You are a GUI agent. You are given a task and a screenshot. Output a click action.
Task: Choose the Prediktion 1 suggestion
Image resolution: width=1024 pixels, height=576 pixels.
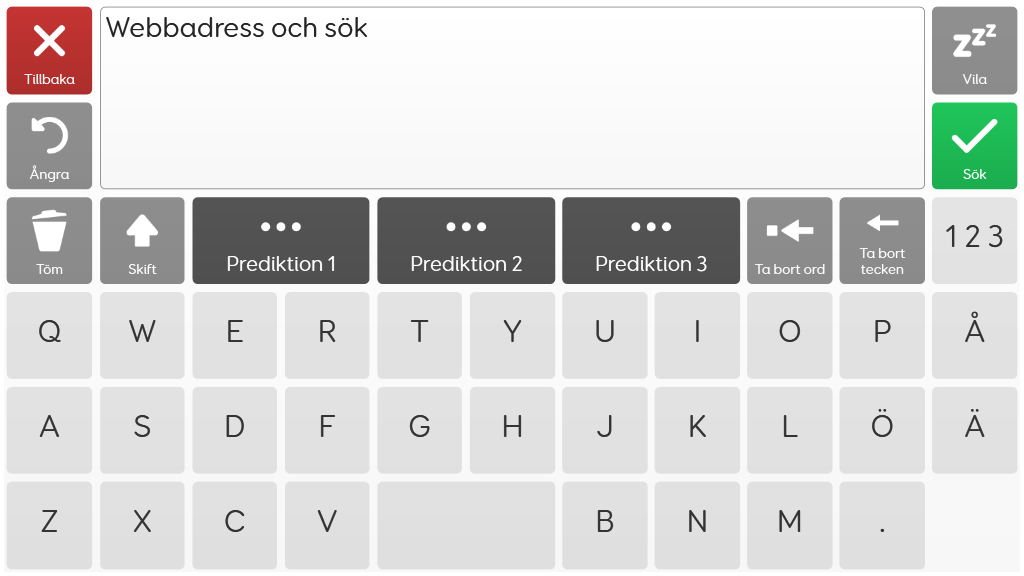(x=281, y=240)
